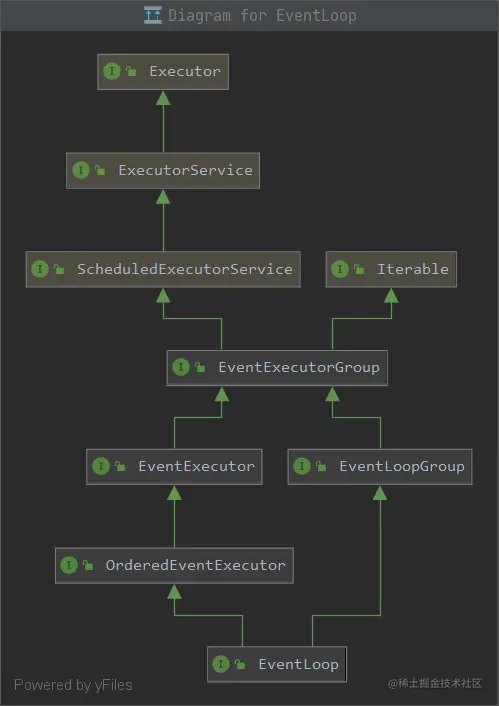Click the interface icon on the EventLoop node
Viewport: 499px width, 706px height.
pyautogui.click(x=221, y=664)
